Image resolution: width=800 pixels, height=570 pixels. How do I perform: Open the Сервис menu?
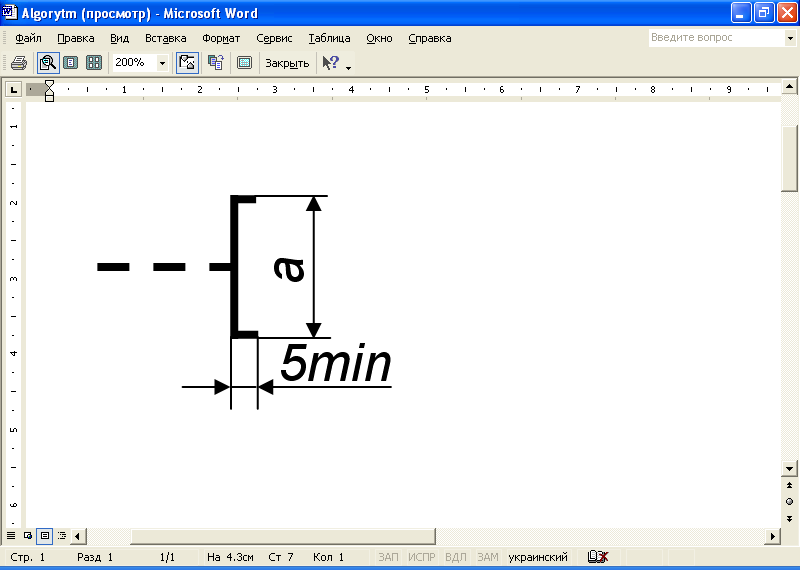[274, 38]
